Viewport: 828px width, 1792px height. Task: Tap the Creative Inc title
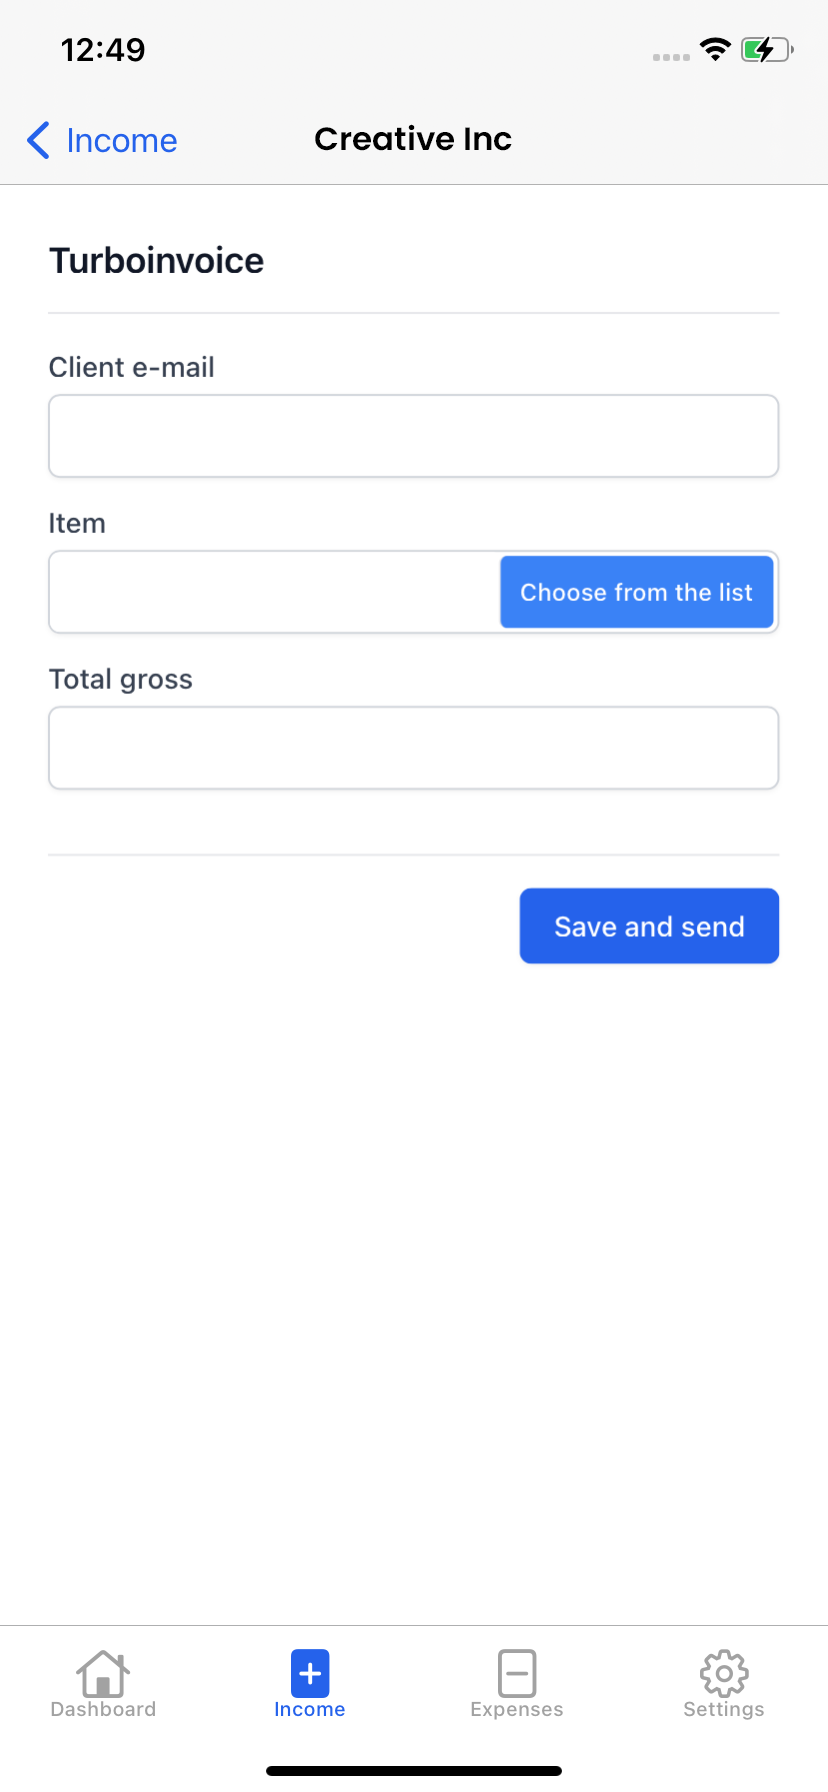pos(413,139)
